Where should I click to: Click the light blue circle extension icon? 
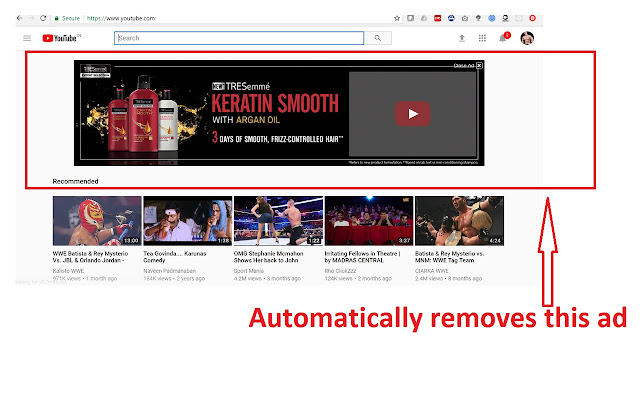(x=492, y=18)
